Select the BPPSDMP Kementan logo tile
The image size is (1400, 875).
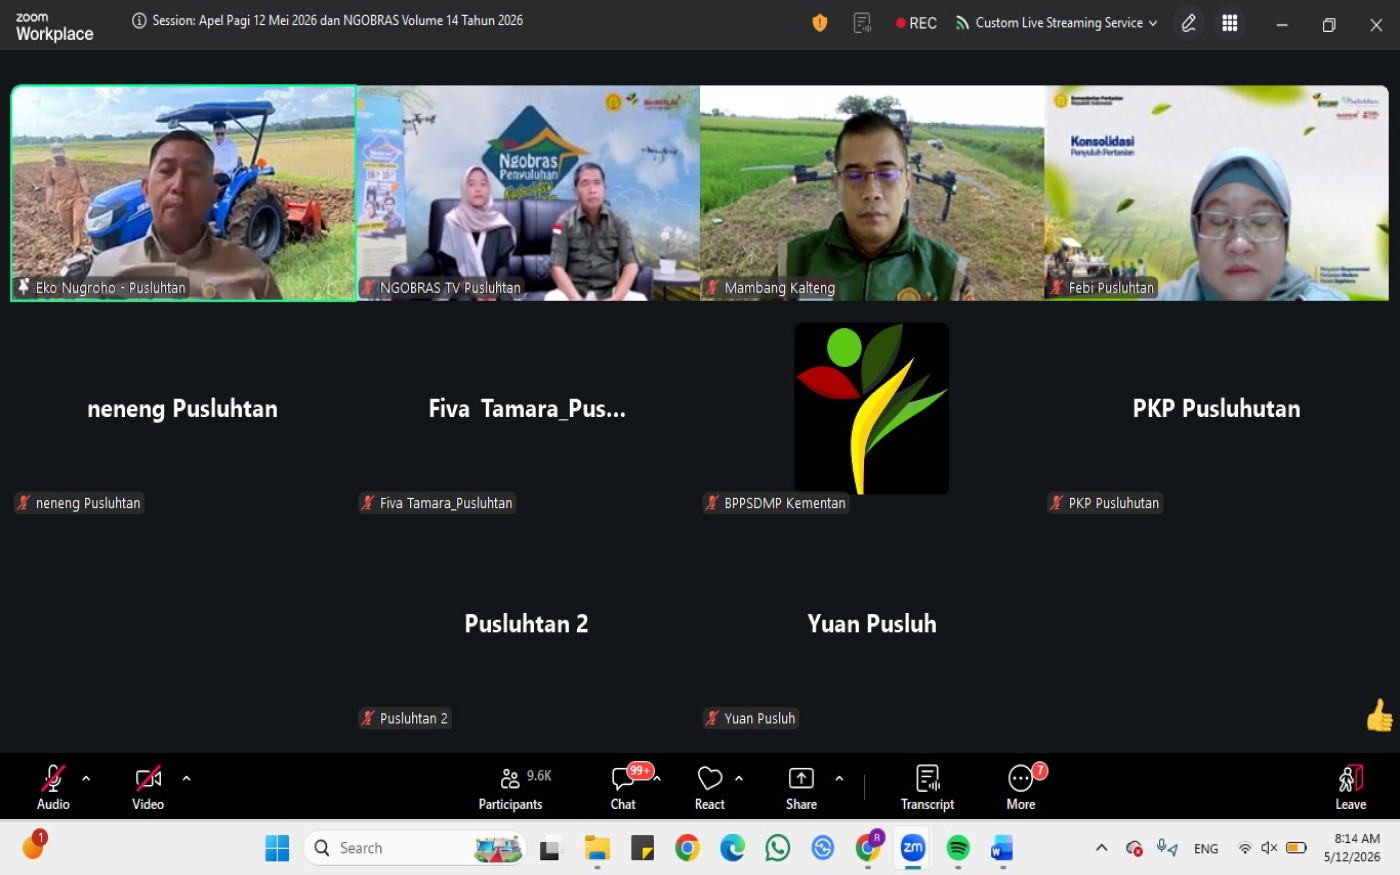tap(872, 408)
